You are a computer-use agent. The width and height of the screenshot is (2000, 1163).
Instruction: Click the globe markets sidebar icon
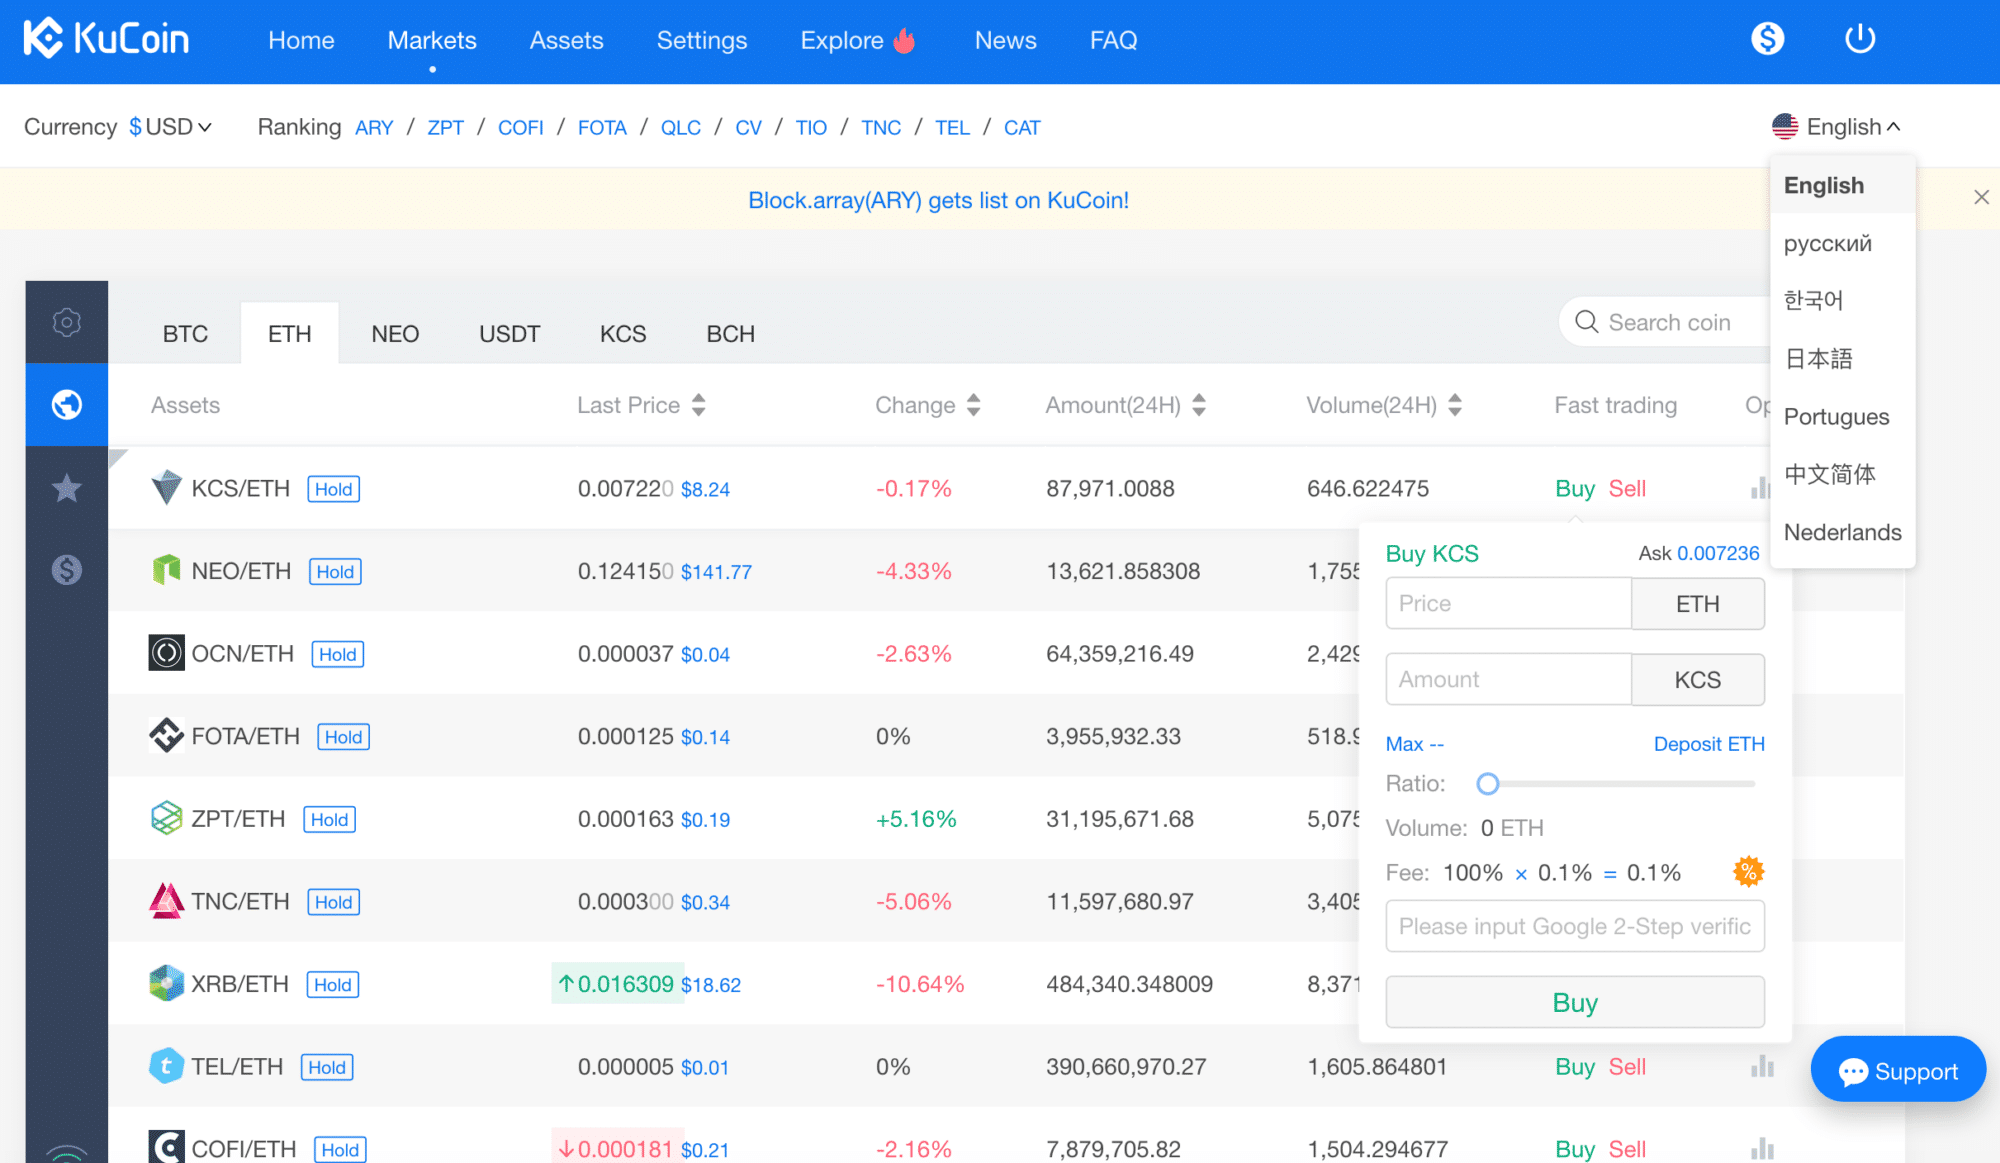pyautogui.click(x=67, y=405)
